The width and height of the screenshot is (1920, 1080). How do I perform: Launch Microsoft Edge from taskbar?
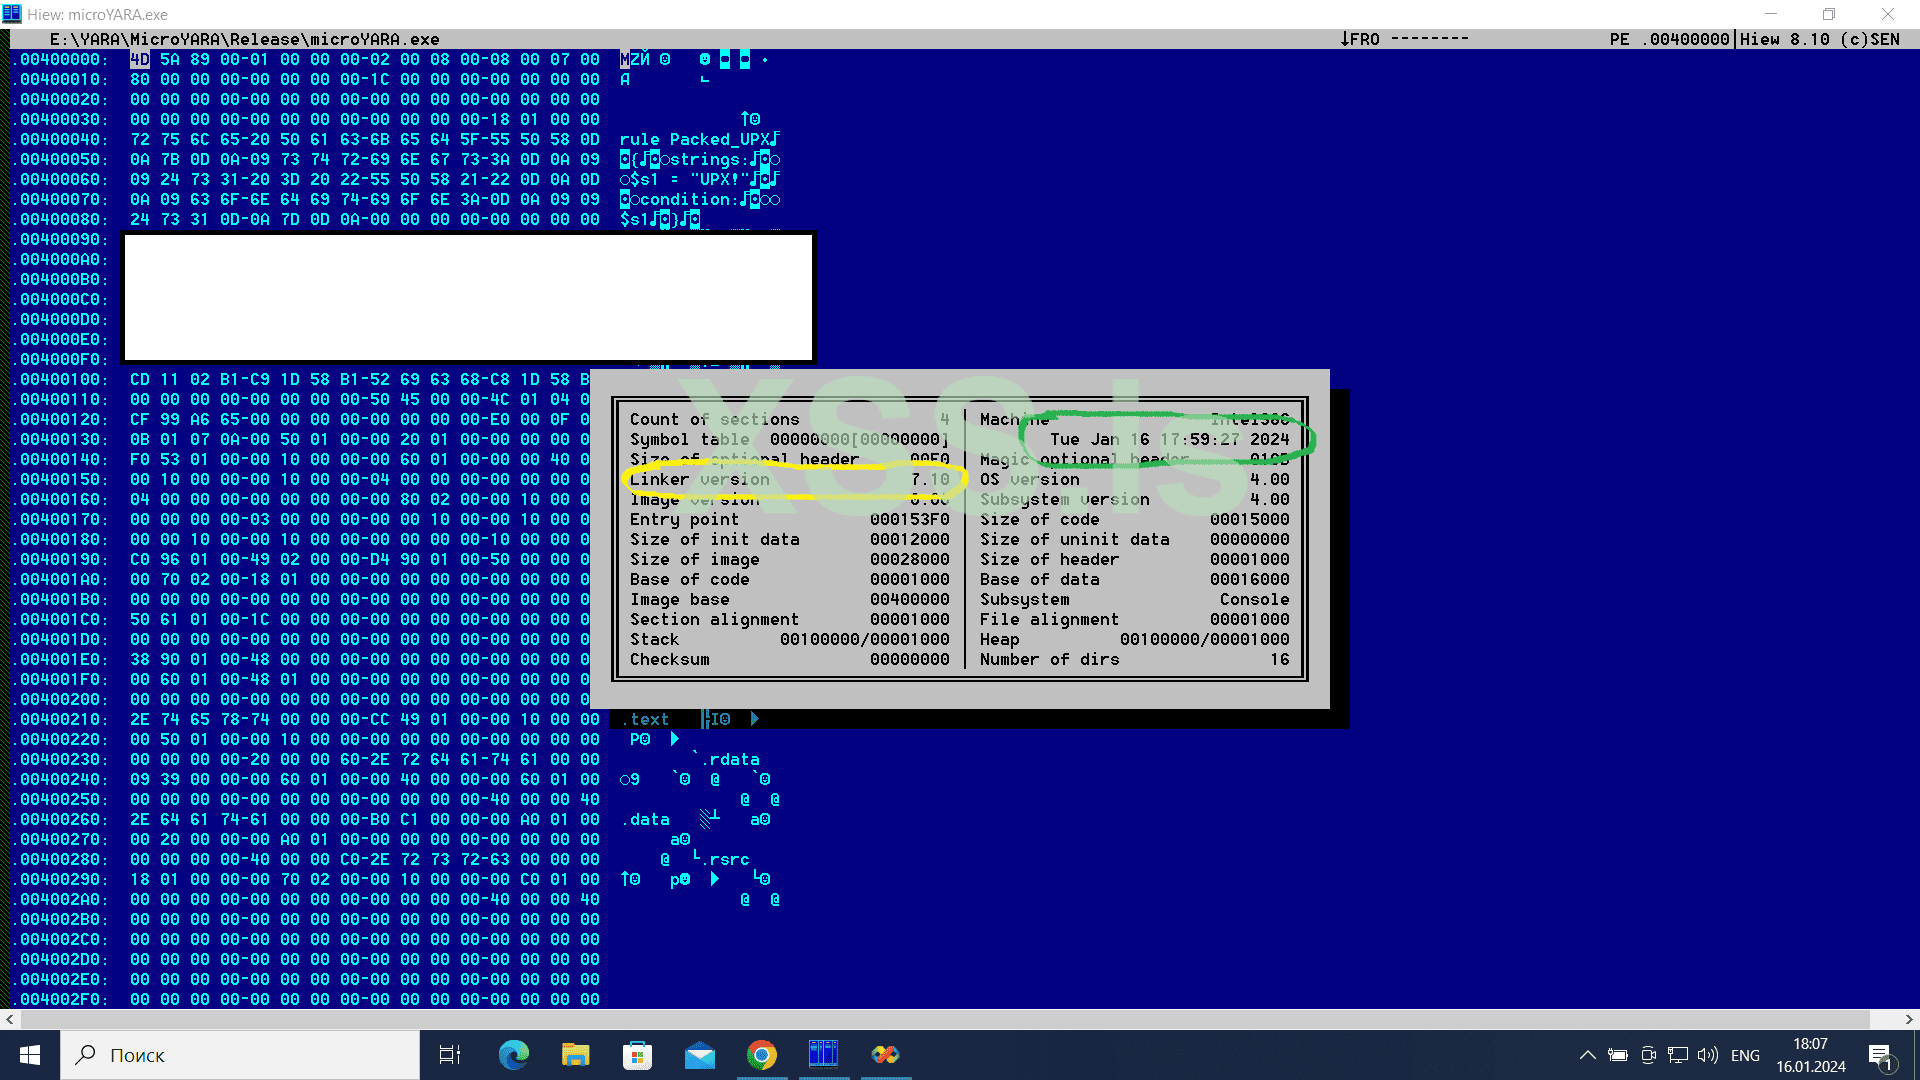(513, 1055)
